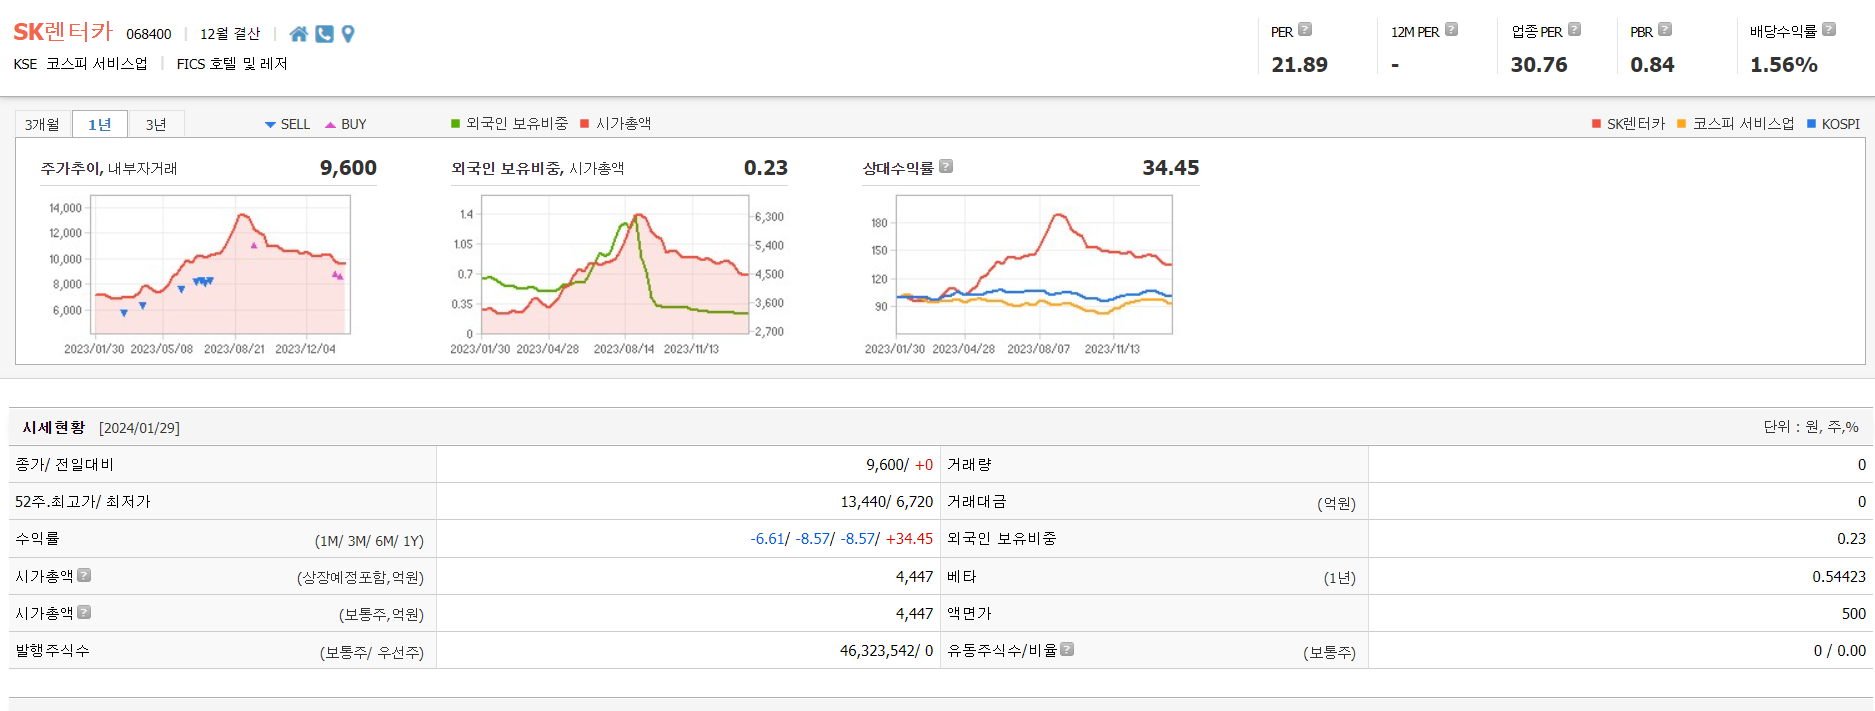Open the company homepage house icon

coord(298,34)
